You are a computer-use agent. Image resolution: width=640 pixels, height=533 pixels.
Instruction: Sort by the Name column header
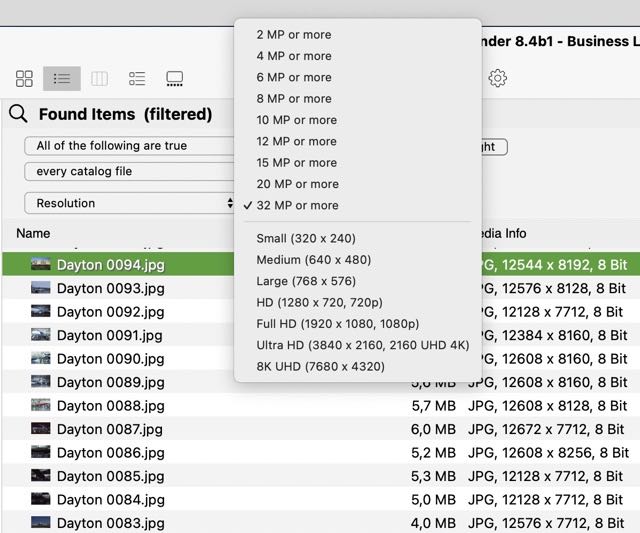tap(34, 233)
